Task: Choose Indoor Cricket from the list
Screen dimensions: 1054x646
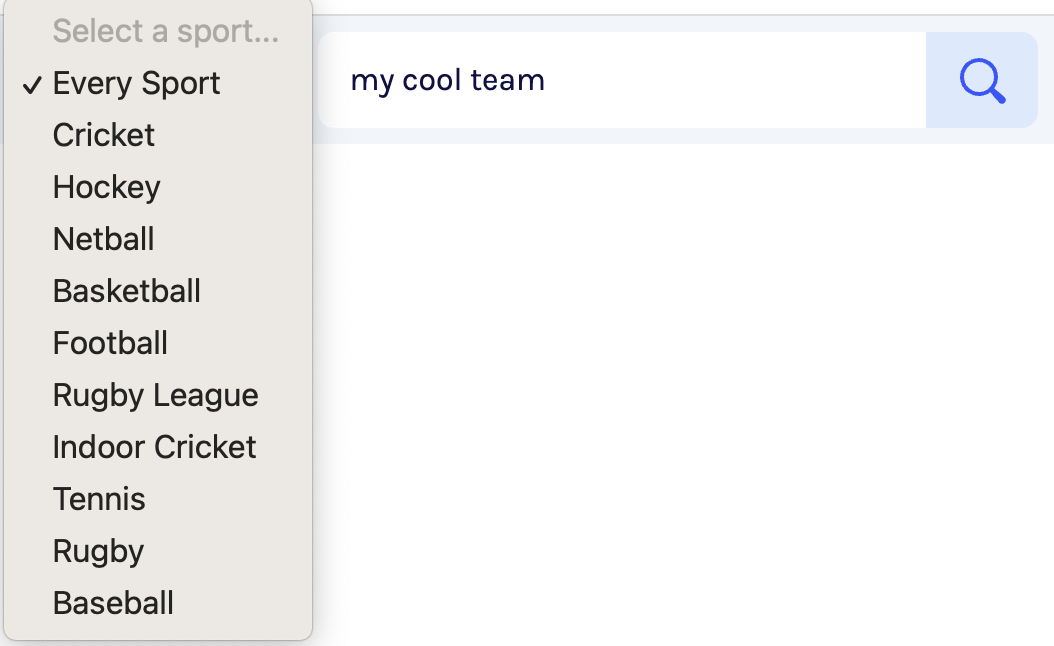Action: 158,447
